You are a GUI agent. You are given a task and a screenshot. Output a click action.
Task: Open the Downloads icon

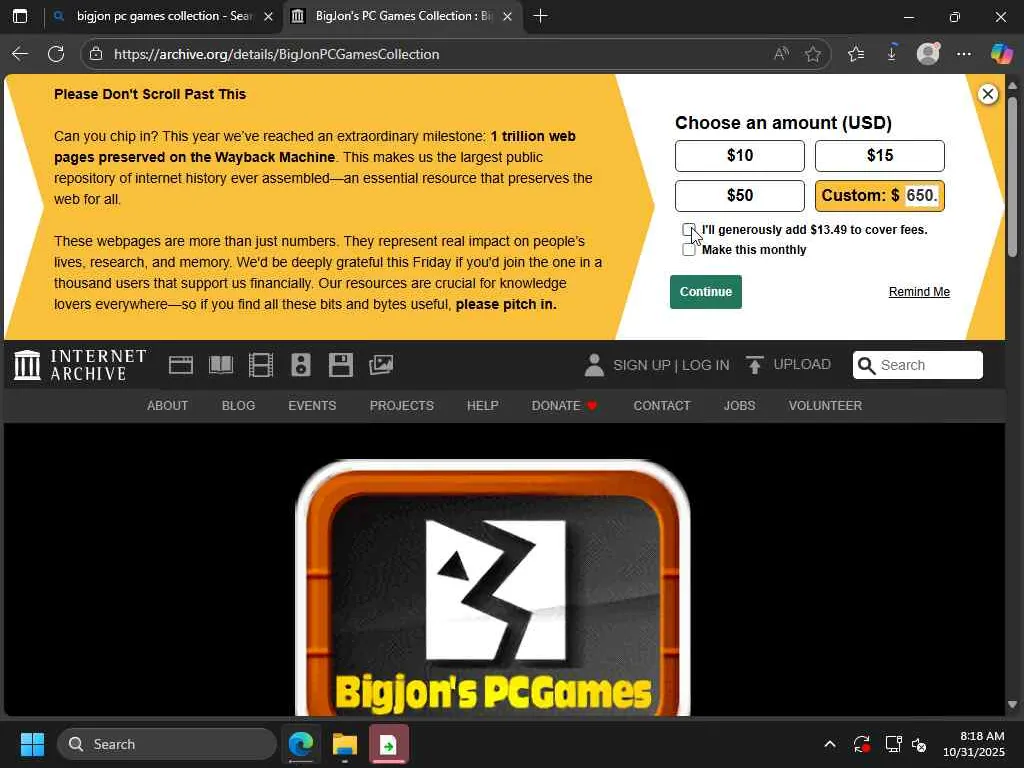coord(892,54)
